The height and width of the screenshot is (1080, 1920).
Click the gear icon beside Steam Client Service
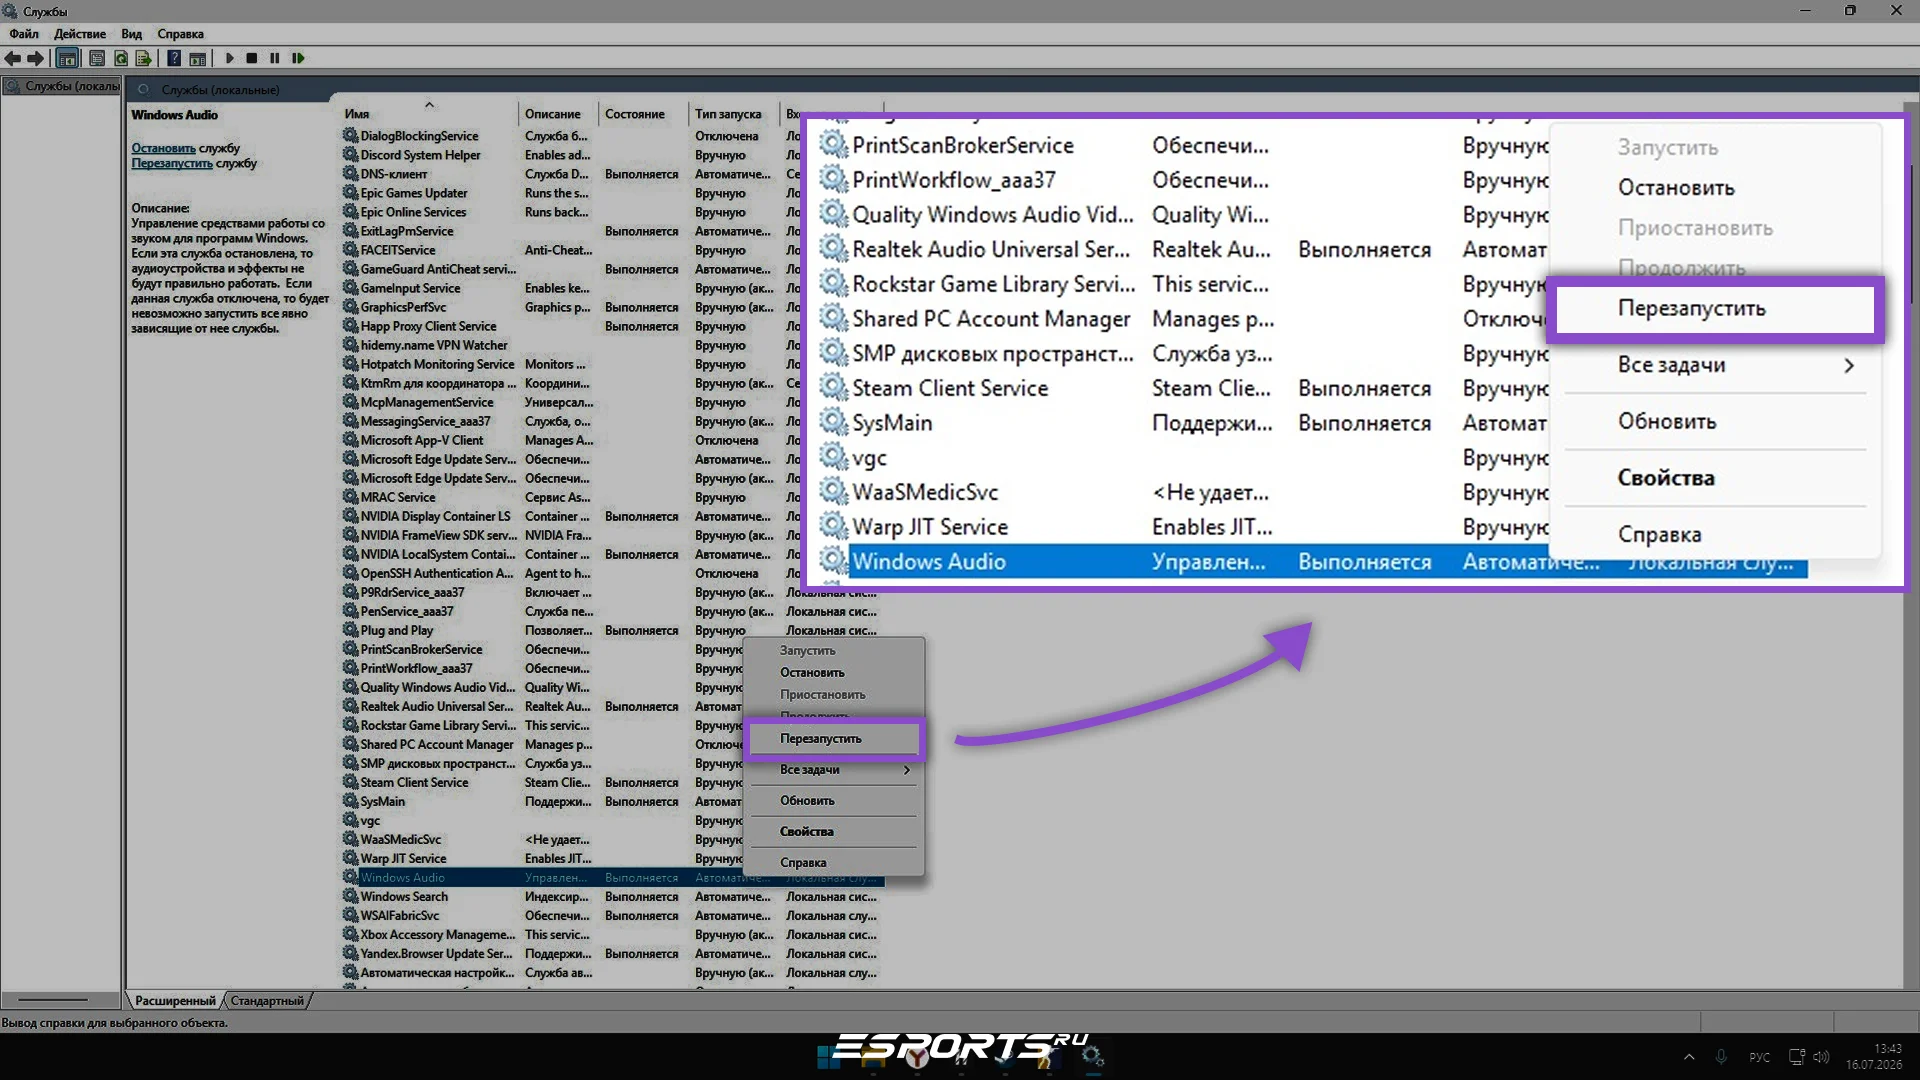pyautogui.click(x=350, y=782)
